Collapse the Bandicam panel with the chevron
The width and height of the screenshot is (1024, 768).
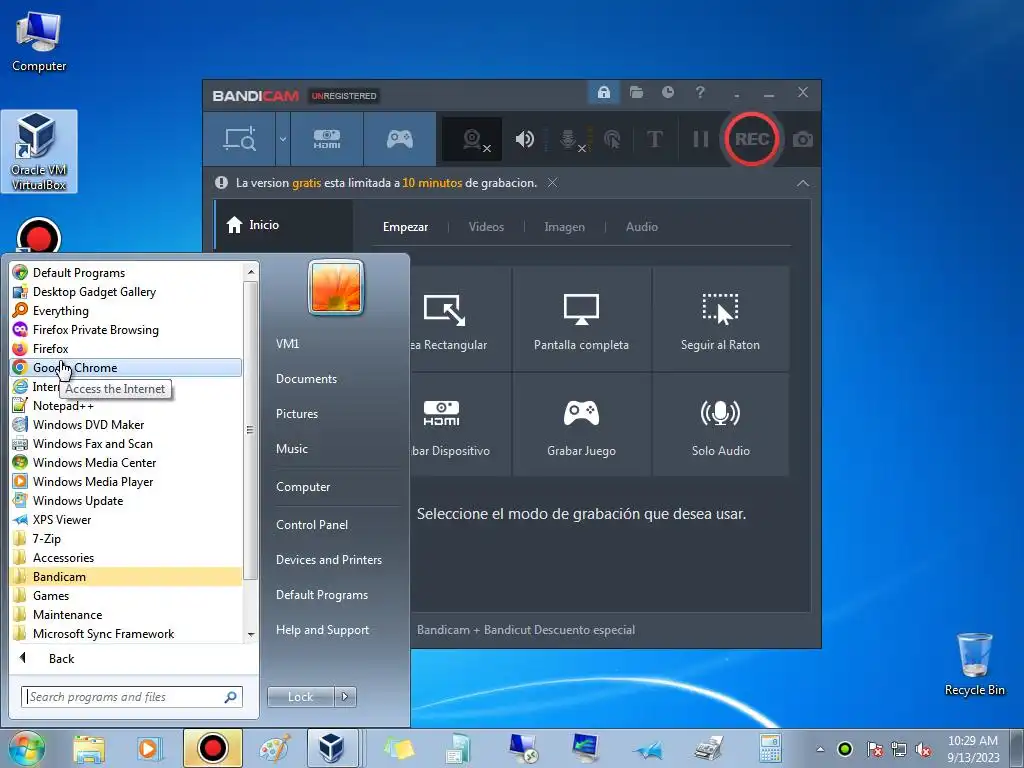pos(803,184)
